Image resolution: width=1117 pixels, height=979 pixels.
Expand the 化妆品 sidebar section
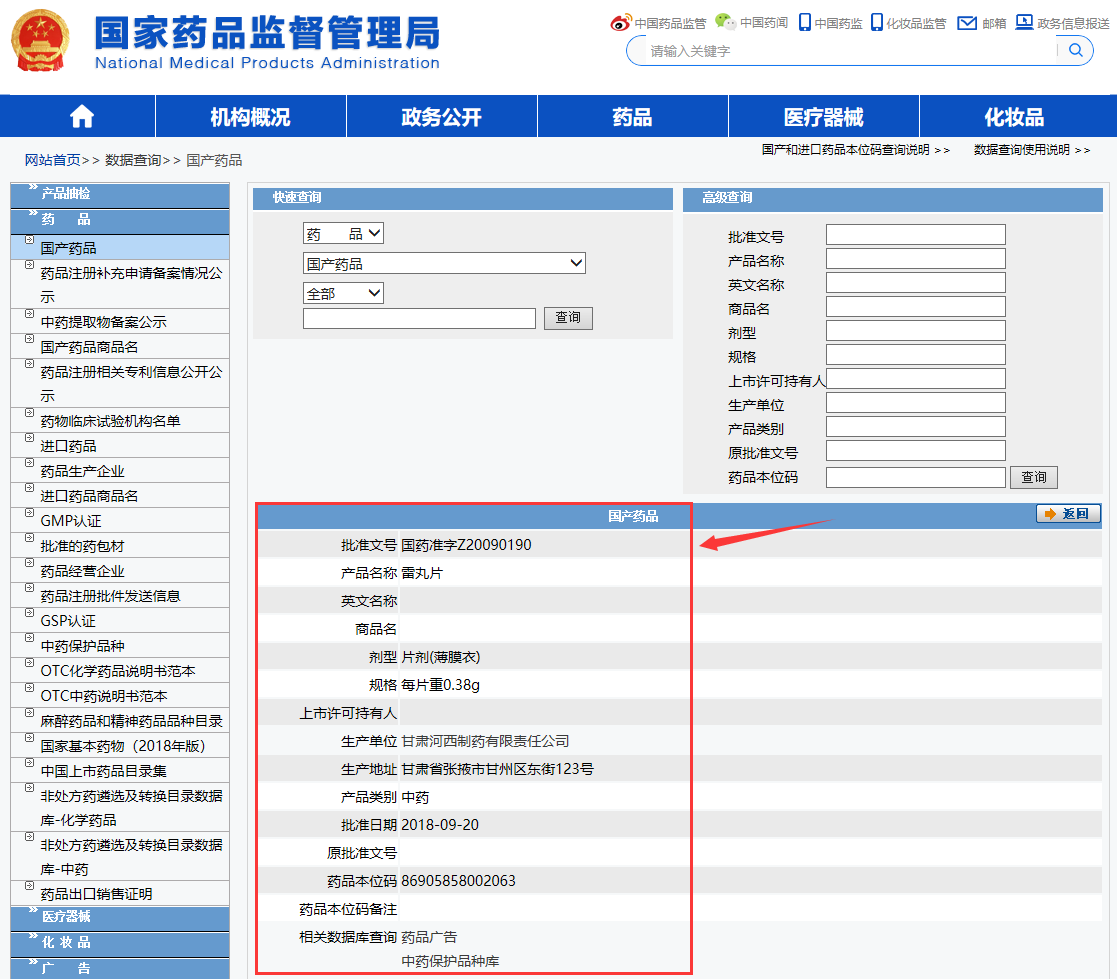point(120,943)
